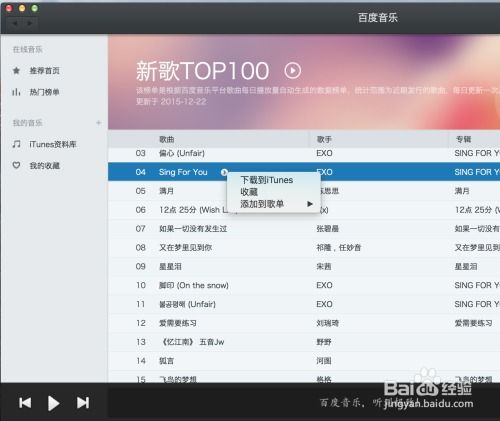Select song 又在梦里见到你
Image resolution: width=500 pixels, height=421 pixels.
[x=185, y=248]
